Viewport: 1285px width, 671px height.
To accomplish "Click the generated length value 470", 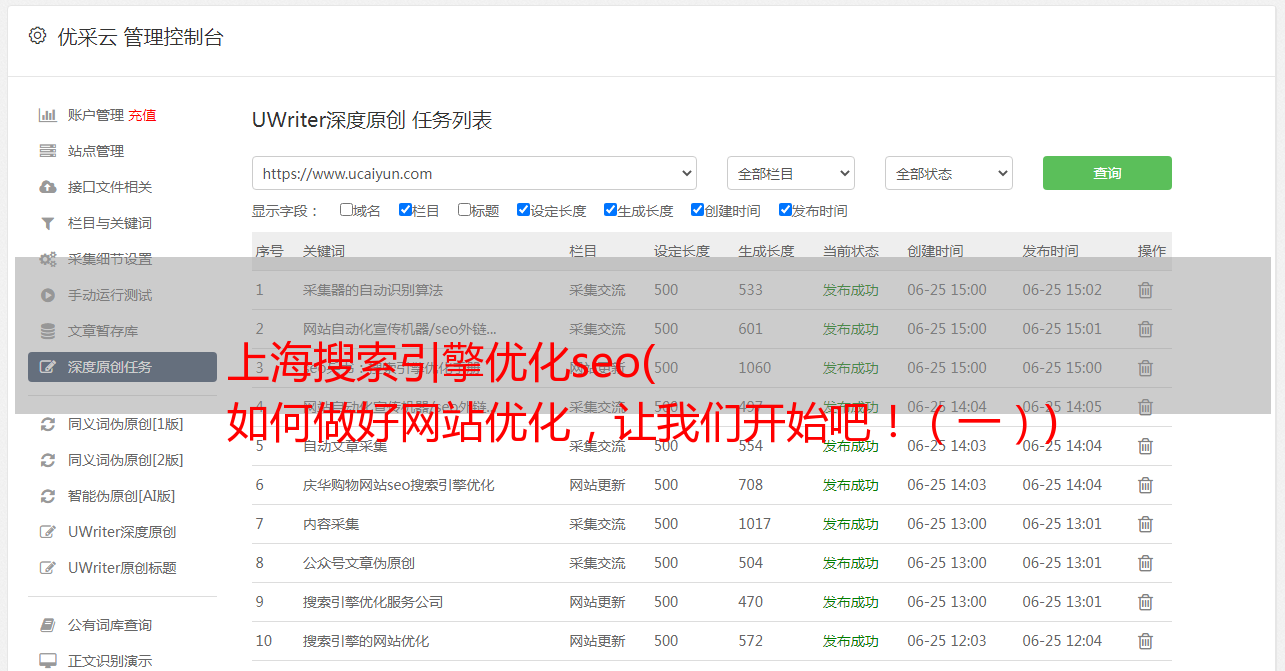I will (x=751, y=602).
